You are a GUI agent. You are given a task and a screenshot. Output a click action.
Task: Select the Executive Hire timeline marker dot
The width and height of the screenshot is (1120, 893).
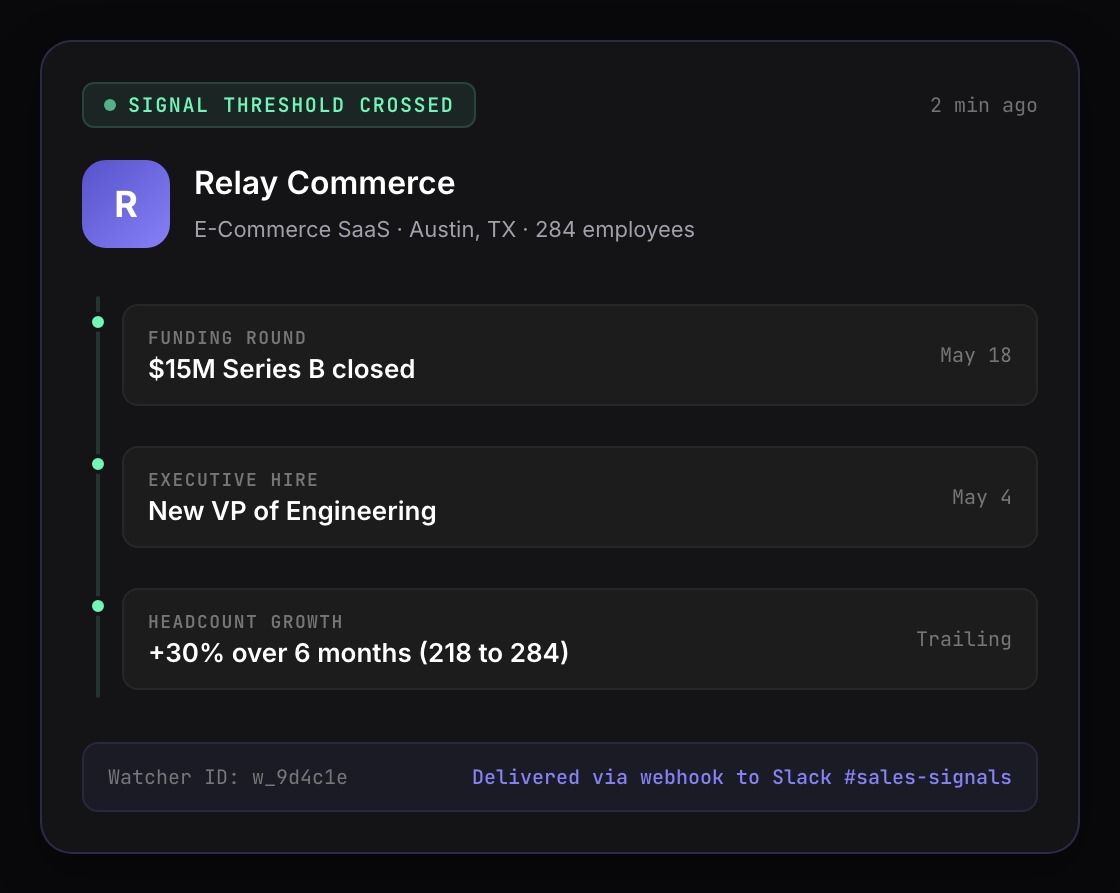coord(99,464)
